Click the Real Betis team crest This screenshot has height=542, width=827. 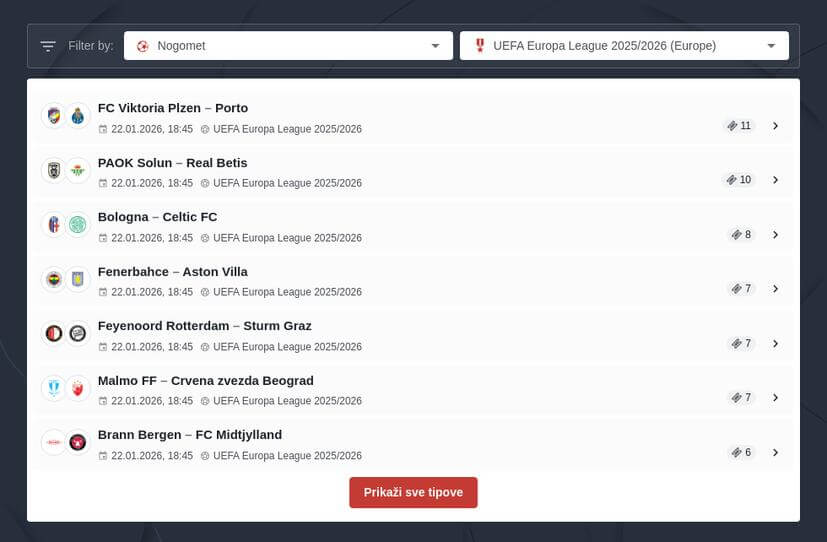click(78, 171)
